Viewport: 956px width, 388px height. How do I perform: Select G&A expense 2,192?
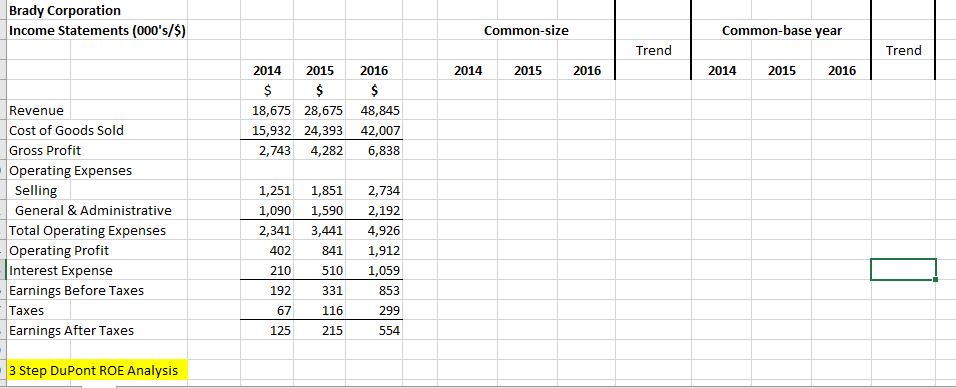383,210
